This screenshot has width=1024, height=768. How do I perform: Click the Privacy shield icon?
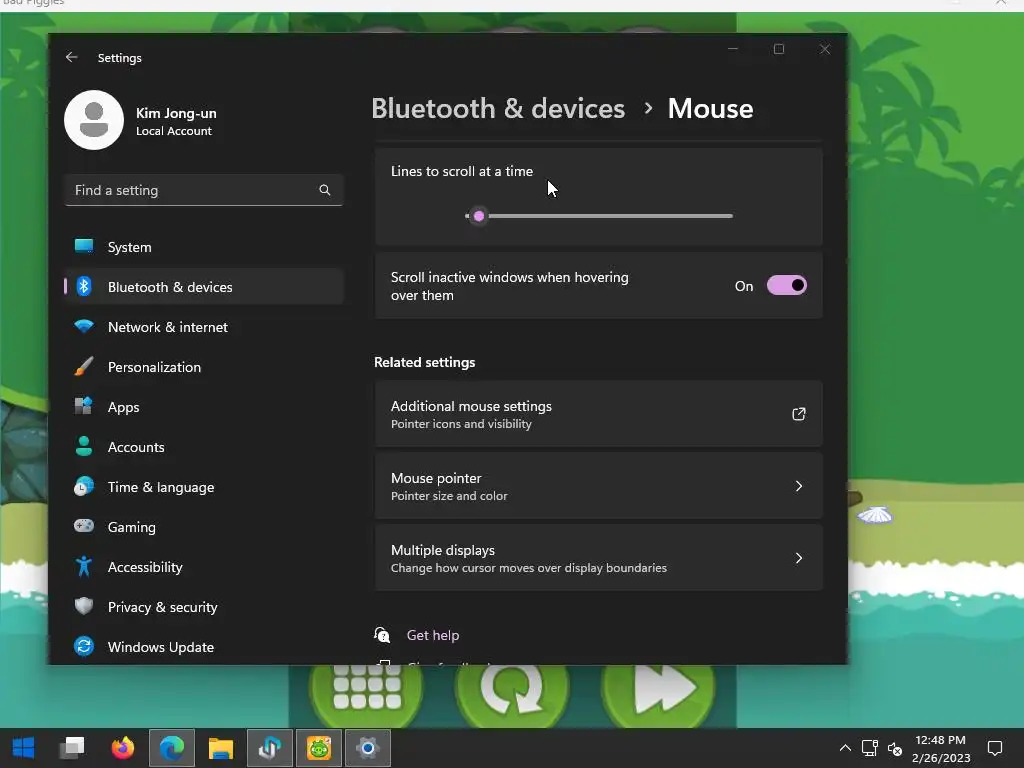(84, 606)
